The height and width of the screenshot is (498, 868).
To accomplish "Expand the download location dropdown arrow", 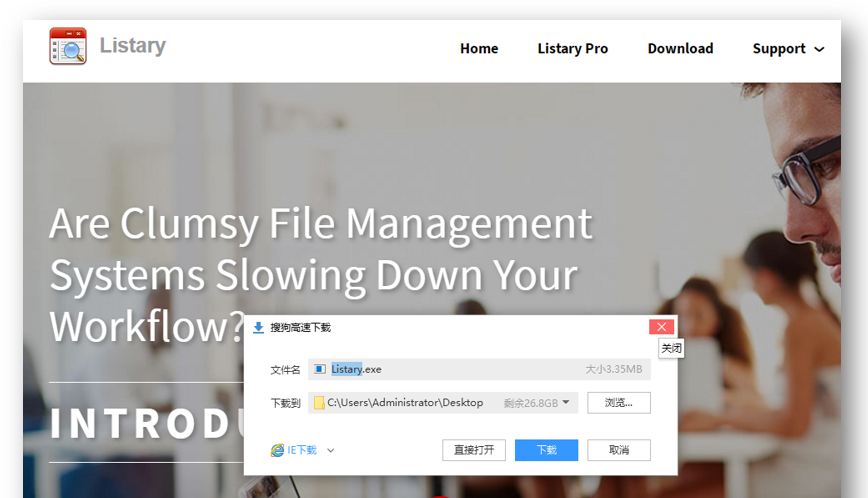I will [566, 402].
